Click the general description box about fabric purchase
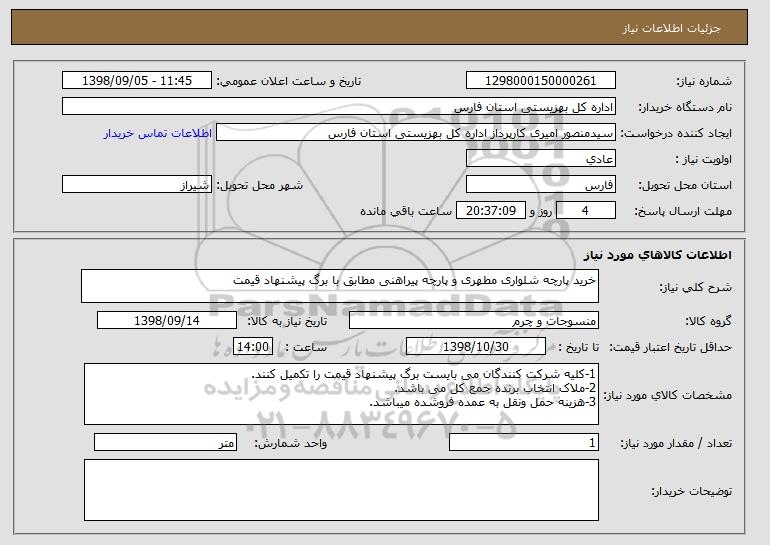770x545 pixels. click(340, 286)
